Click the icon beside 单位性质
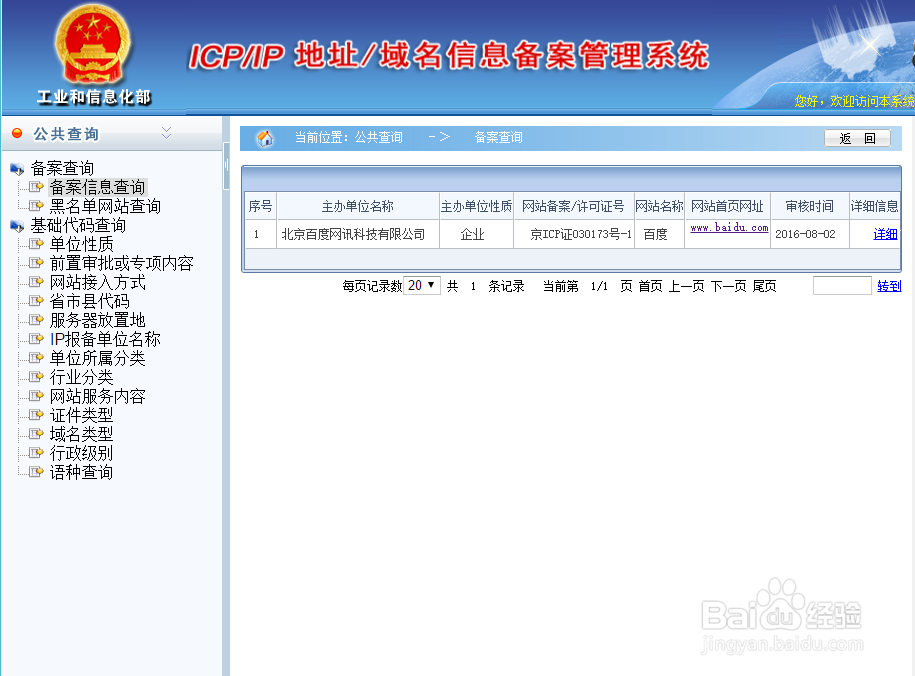 tap(36, 243)
